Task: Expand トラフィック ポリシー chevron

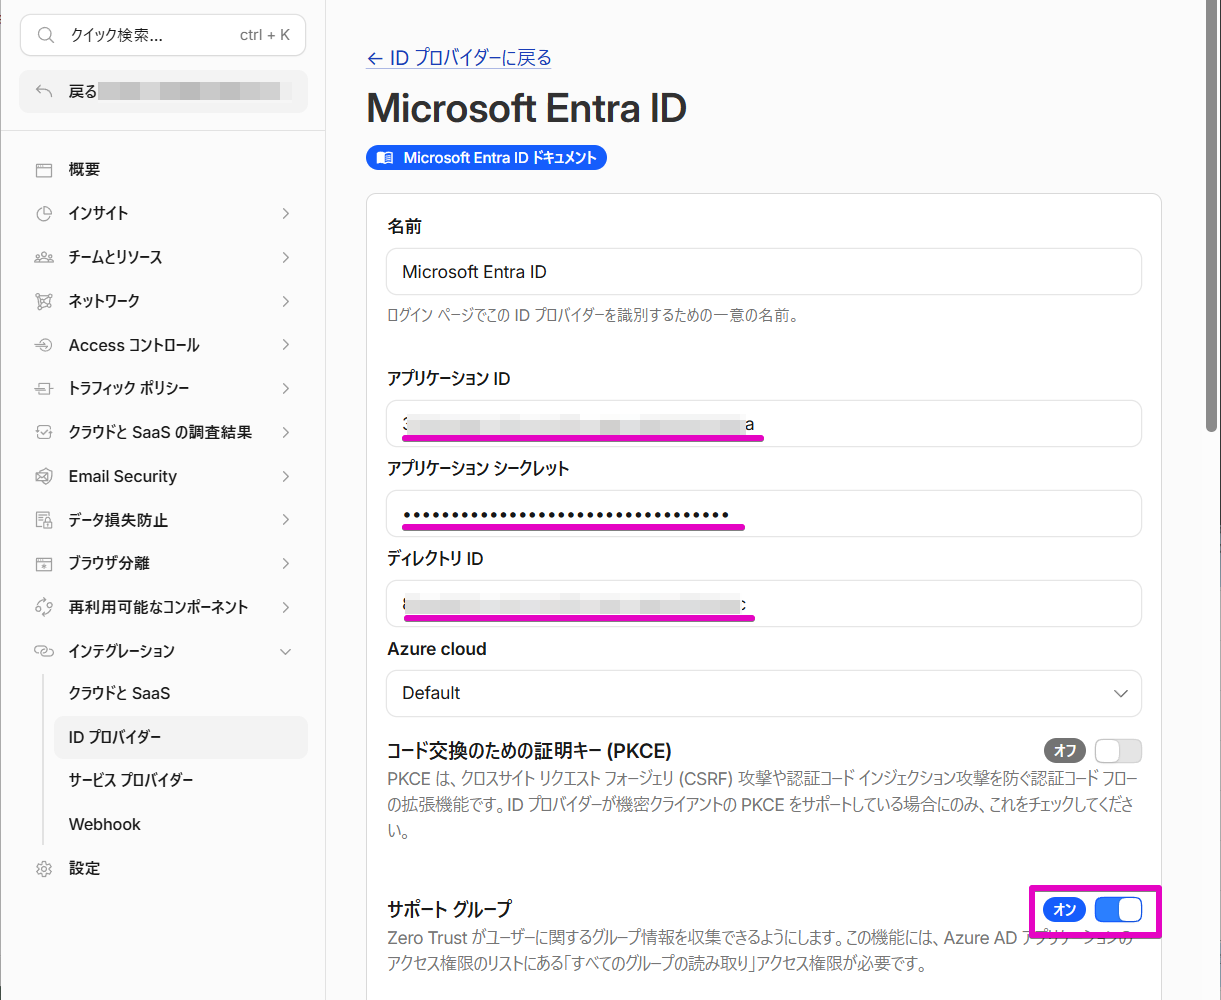Action: coord(286,388)
